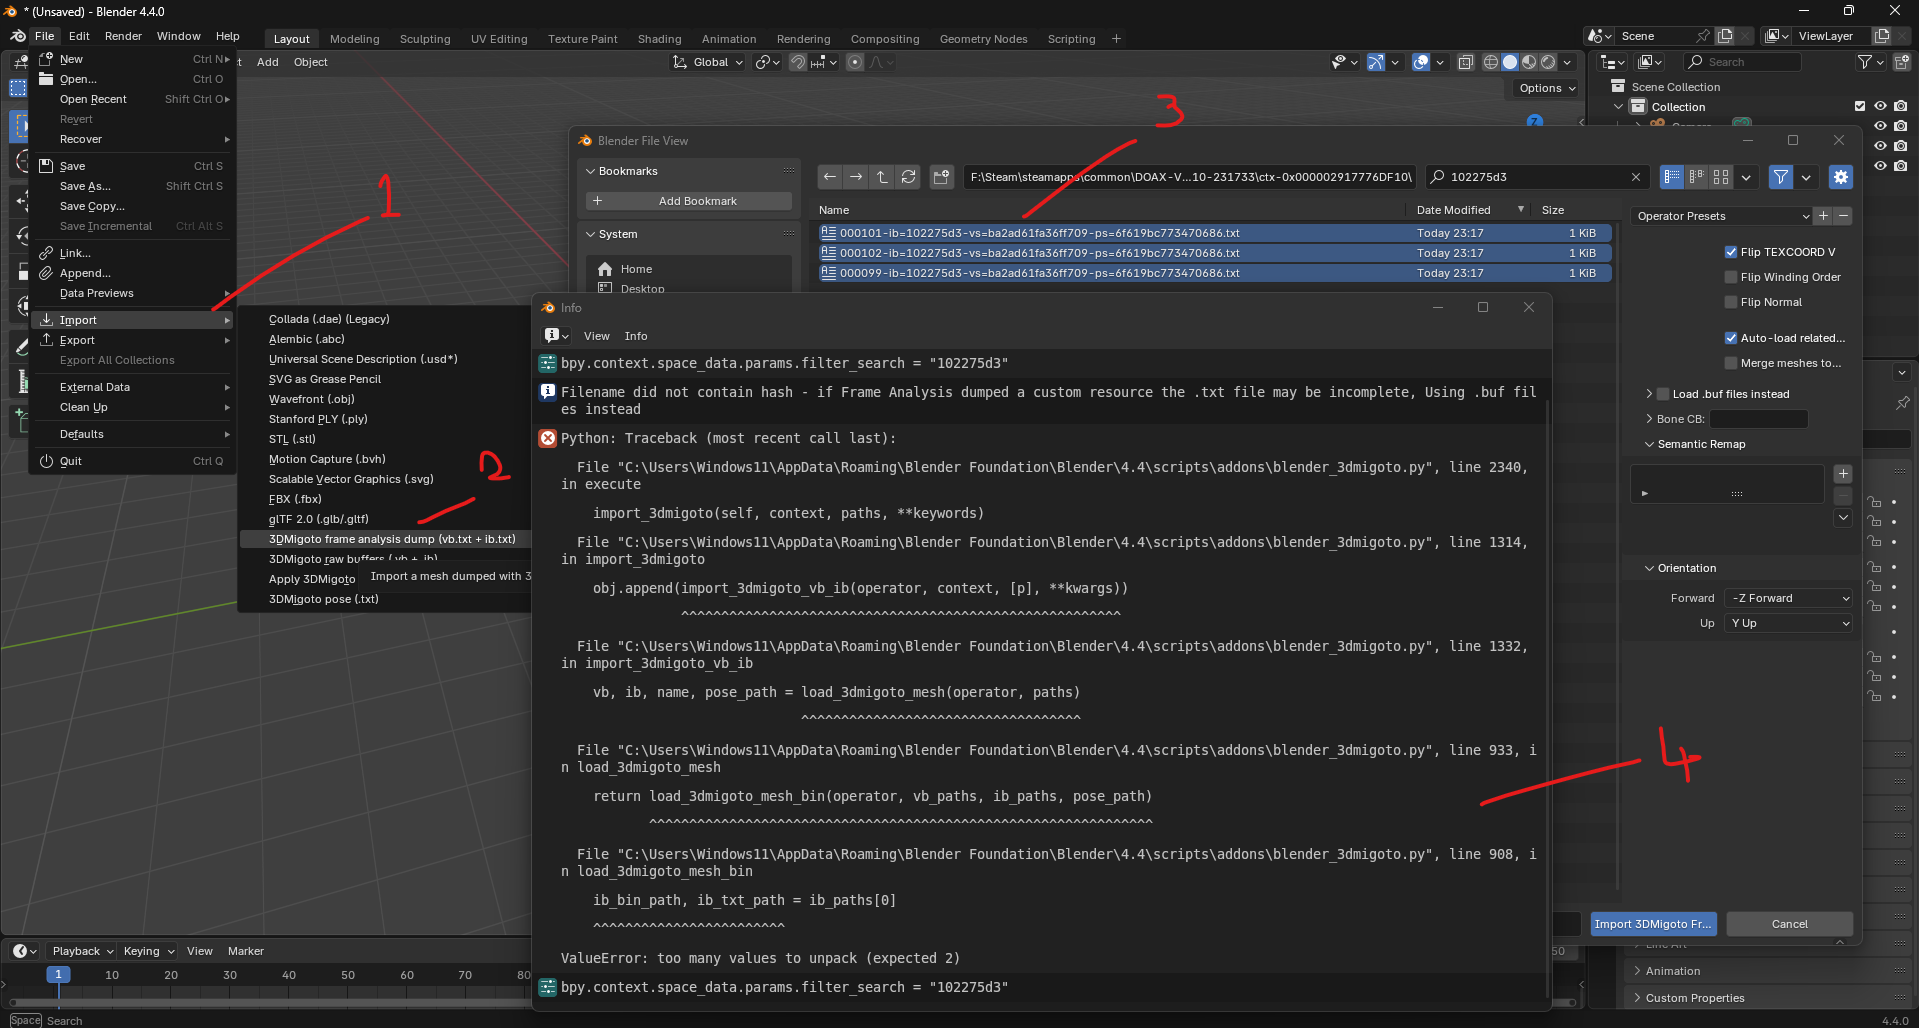Open Operator Presets dropdown
The width and height of the screenshot is (1919, 1028).
point(1722,216)
